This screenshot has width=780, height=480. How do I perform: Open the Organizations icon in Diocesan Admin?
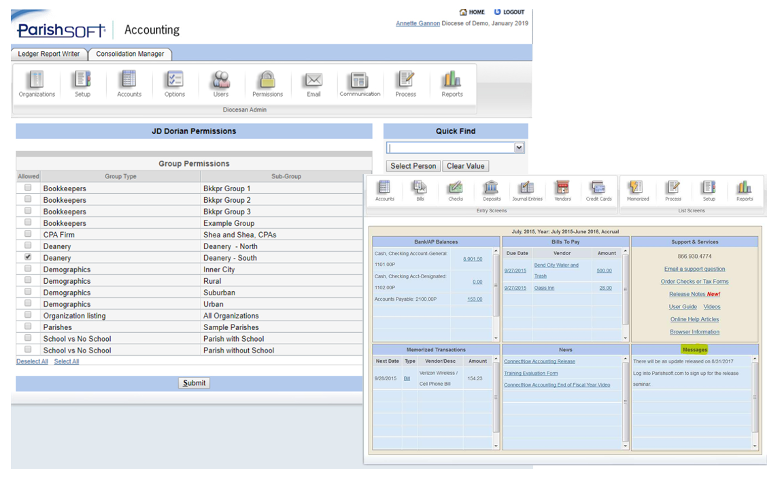tap(37, 84)
